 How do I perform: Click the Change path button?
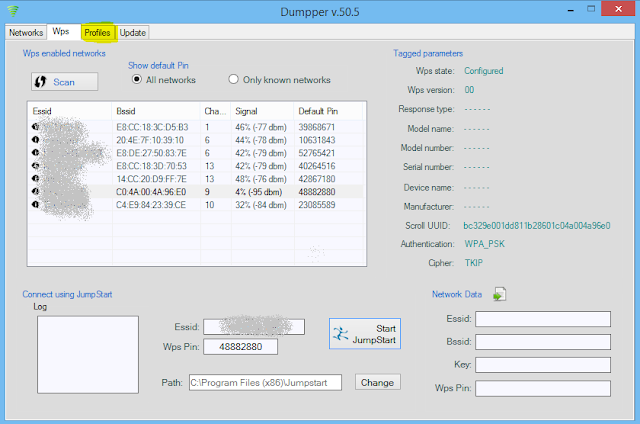click(x=378, y=382)
